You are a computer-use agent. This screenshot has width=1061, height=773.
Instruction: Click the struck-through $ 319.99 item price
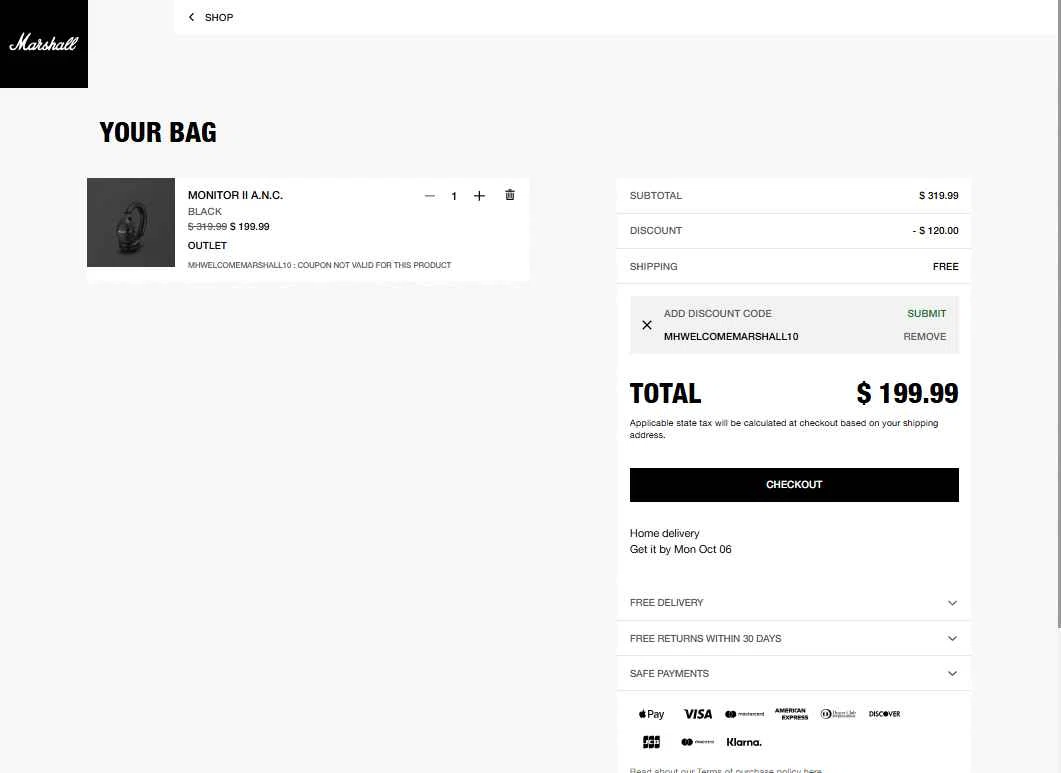[x=207, y=227]
